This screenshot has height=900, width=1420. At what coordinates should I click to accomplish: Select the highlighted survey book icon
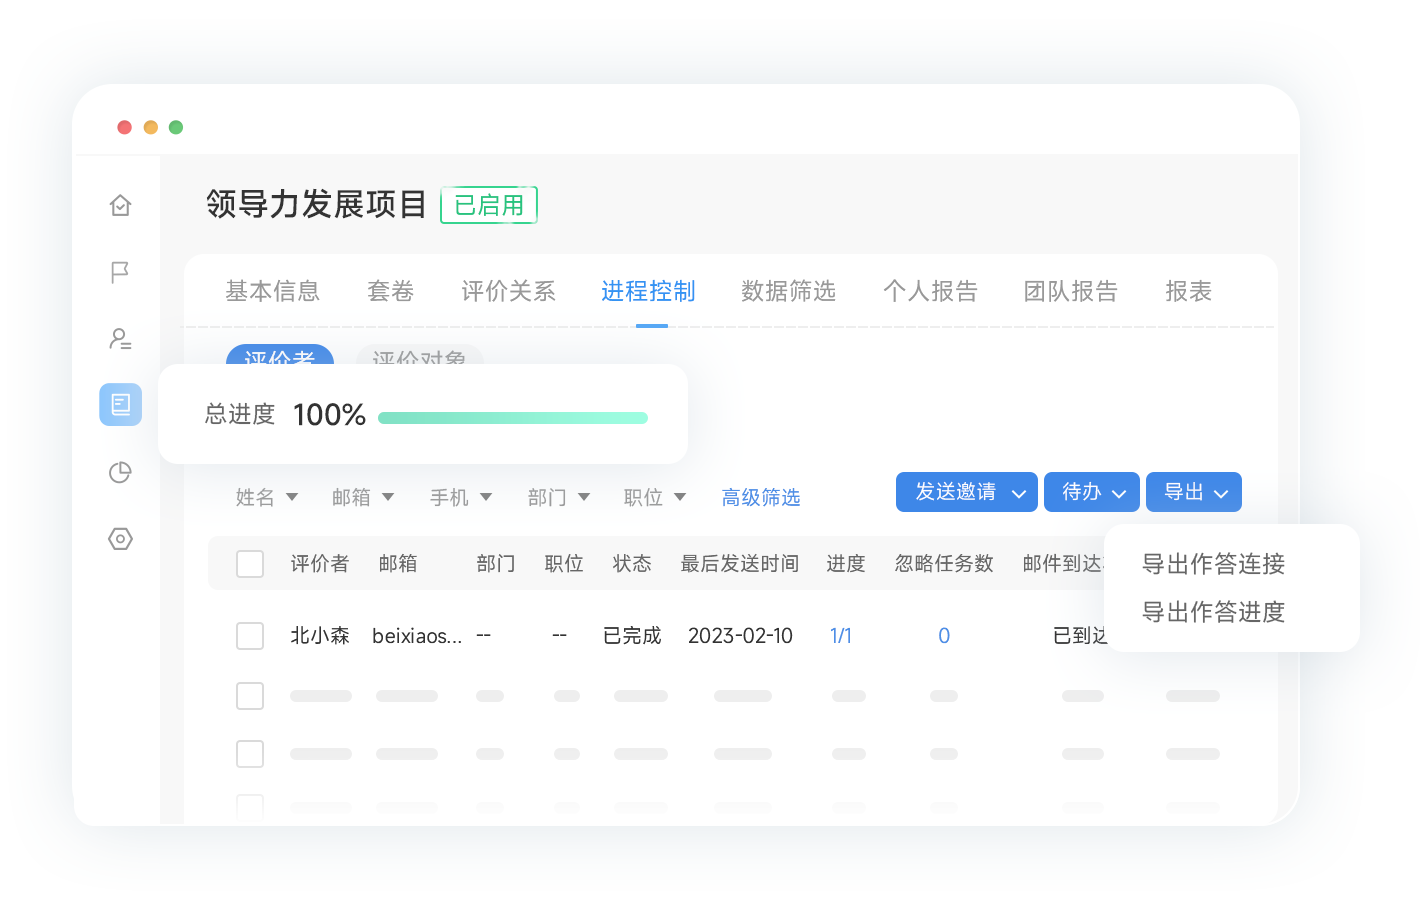(120, 405)
